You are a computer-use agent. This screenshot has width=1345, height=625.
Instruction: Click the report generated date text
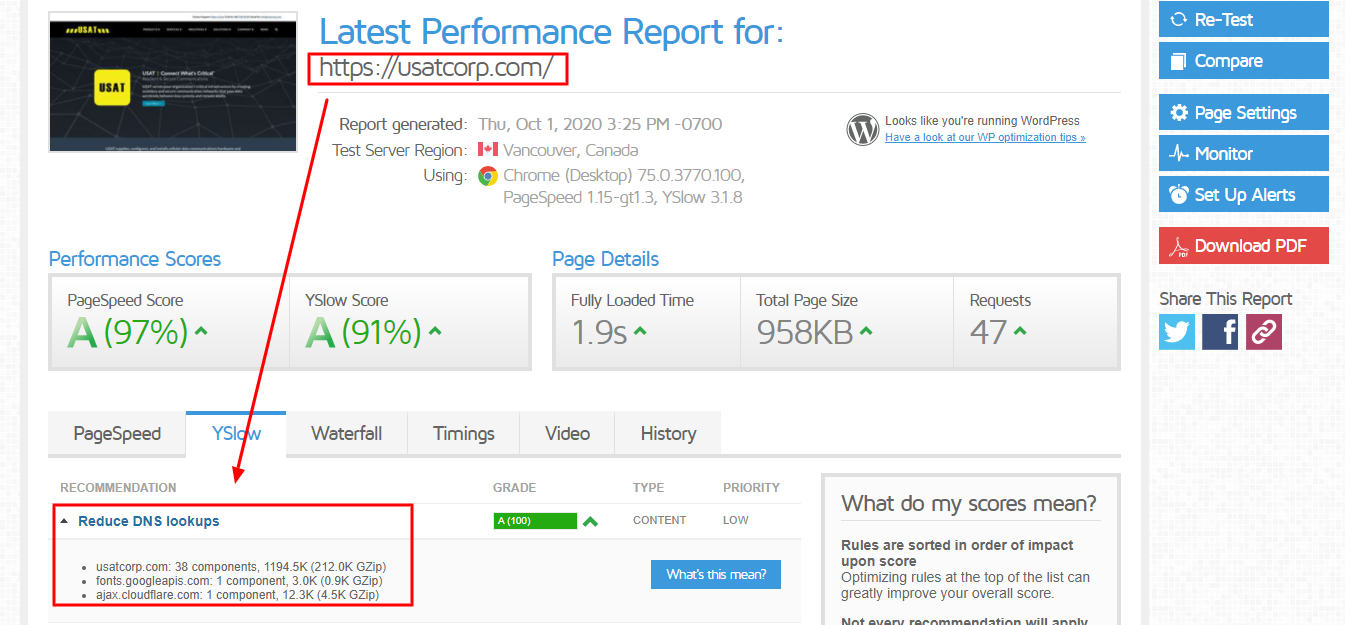[600, 125]
